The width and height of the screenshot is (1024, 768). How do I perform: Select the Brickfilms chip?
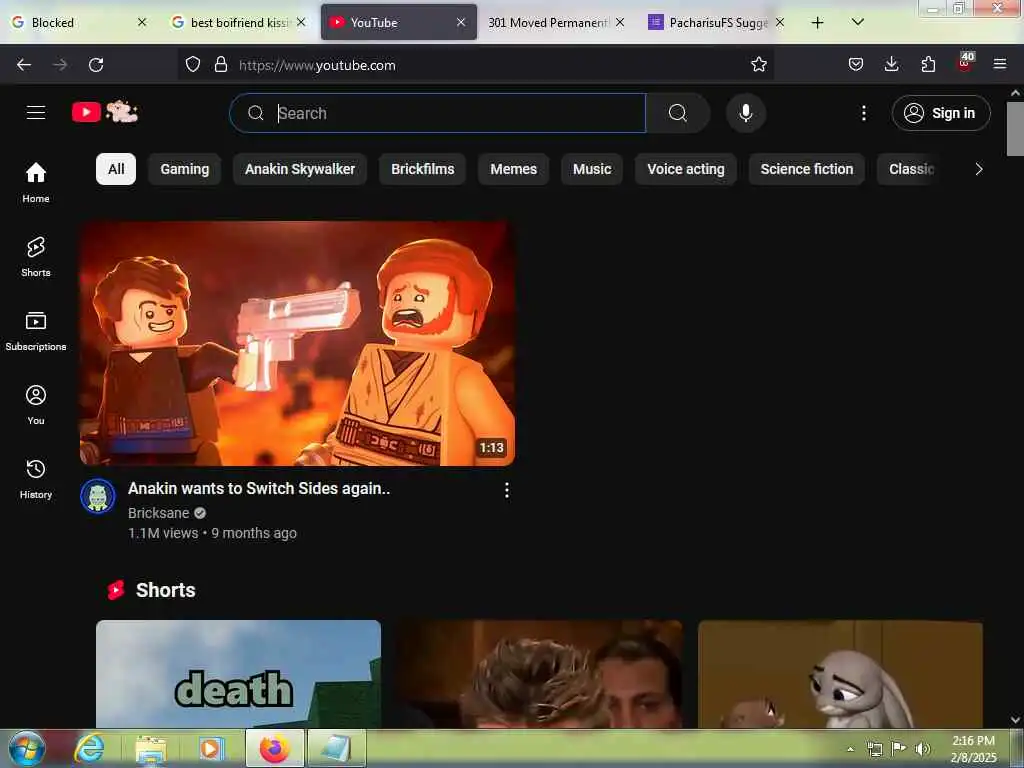tap(423, 169)
